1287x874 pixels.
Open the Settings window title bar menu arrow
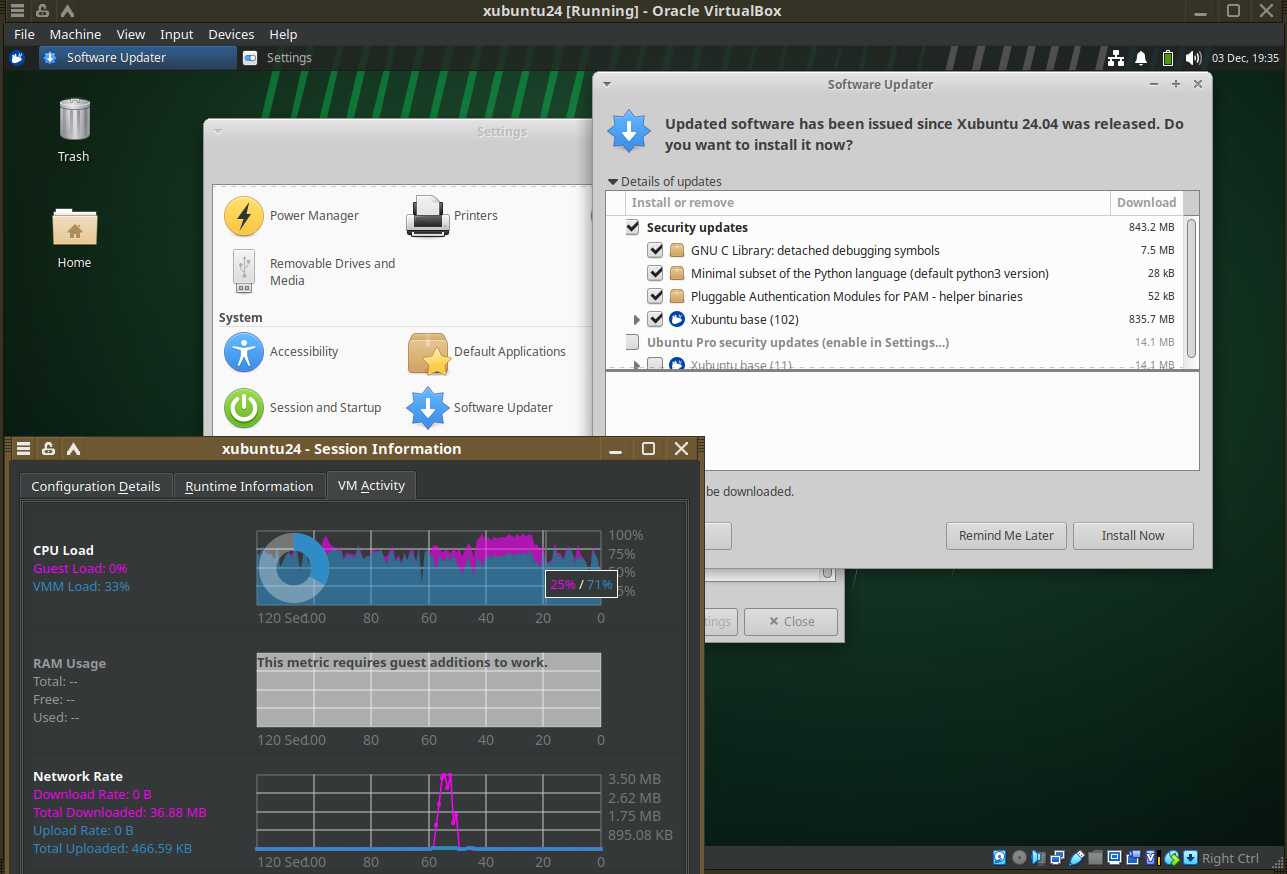click(x=218, y=131)
